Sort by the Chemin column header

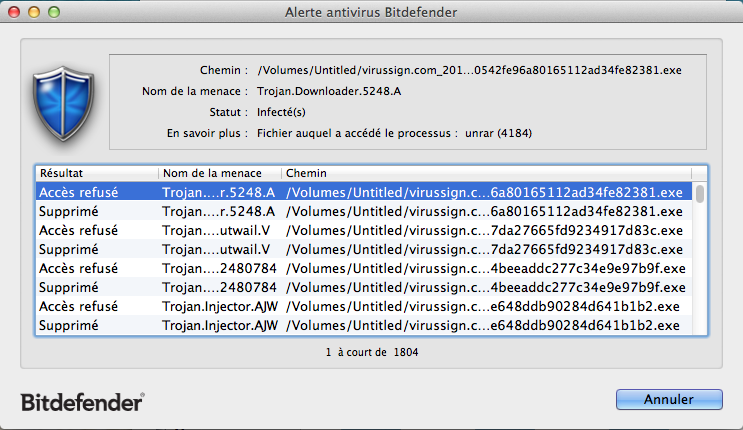(486, 173)
